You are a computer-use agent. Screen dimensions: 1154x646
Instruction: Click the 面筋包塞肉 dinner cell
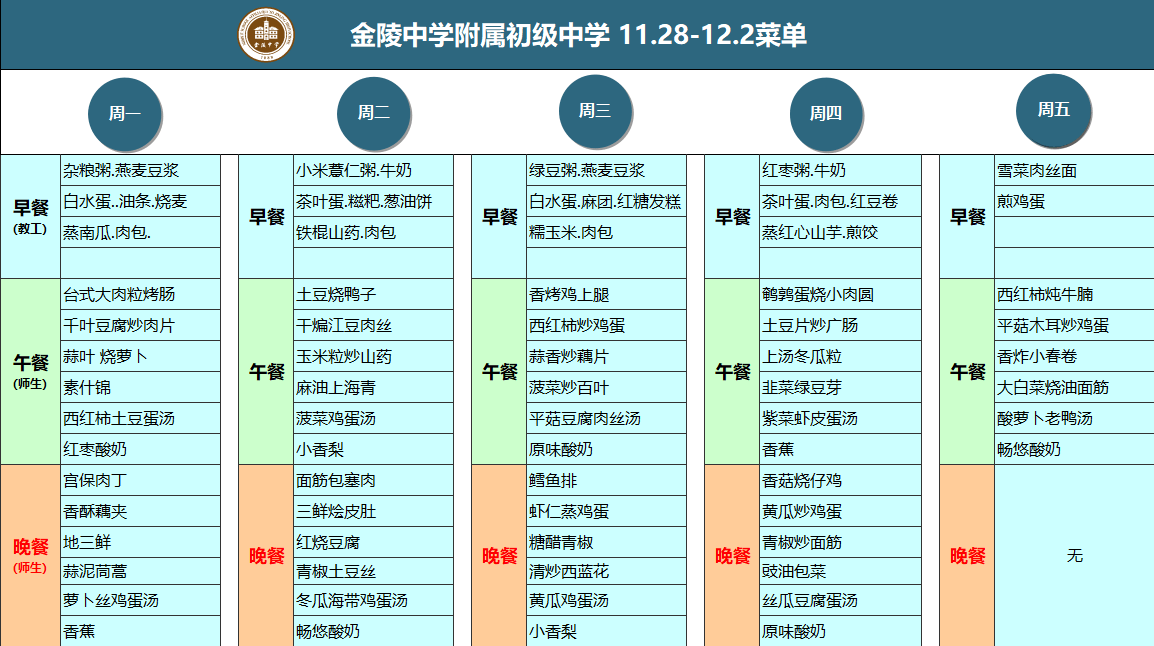click(x=373, y=481)
